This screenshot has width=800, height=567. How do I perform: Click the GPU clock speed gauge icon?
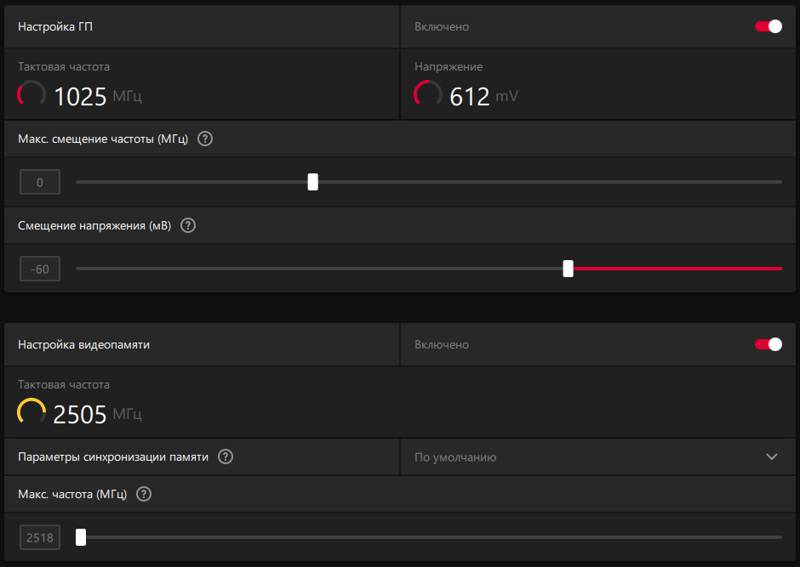(x=31, y=94)
